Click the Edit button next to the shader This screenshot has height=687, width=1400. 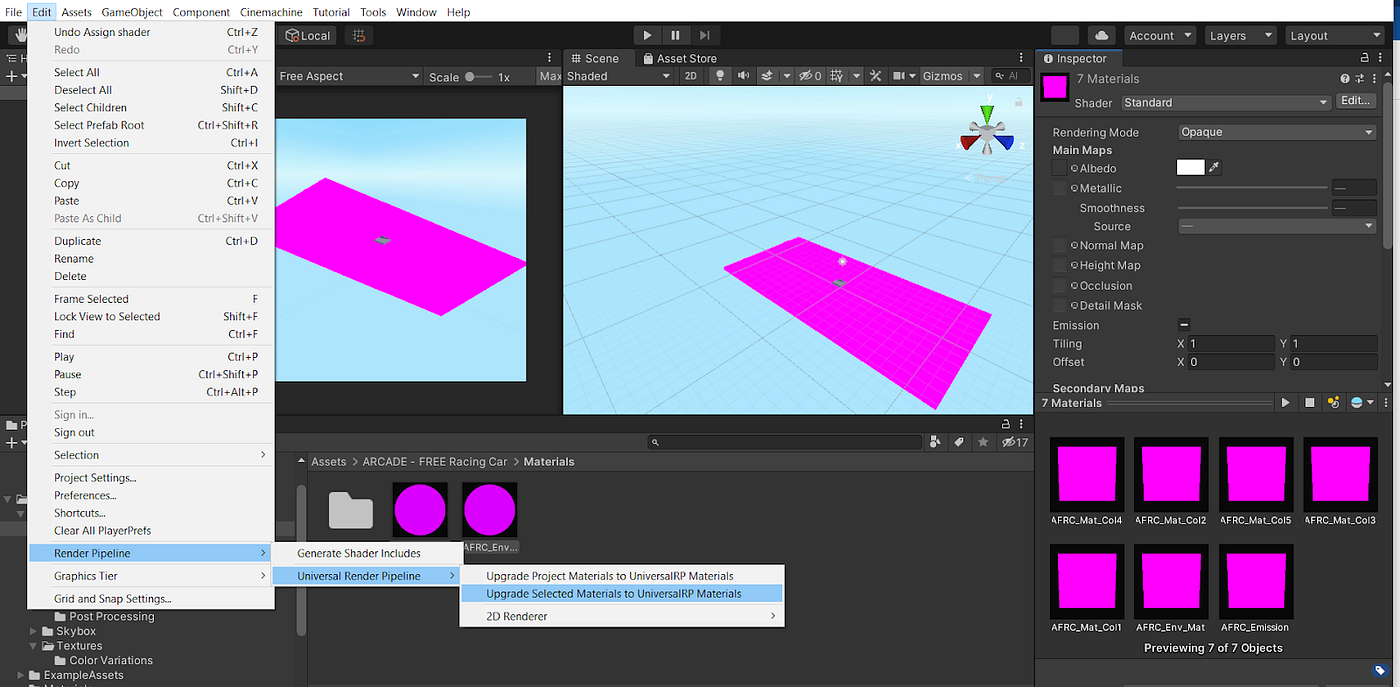tap(1356, 100)
